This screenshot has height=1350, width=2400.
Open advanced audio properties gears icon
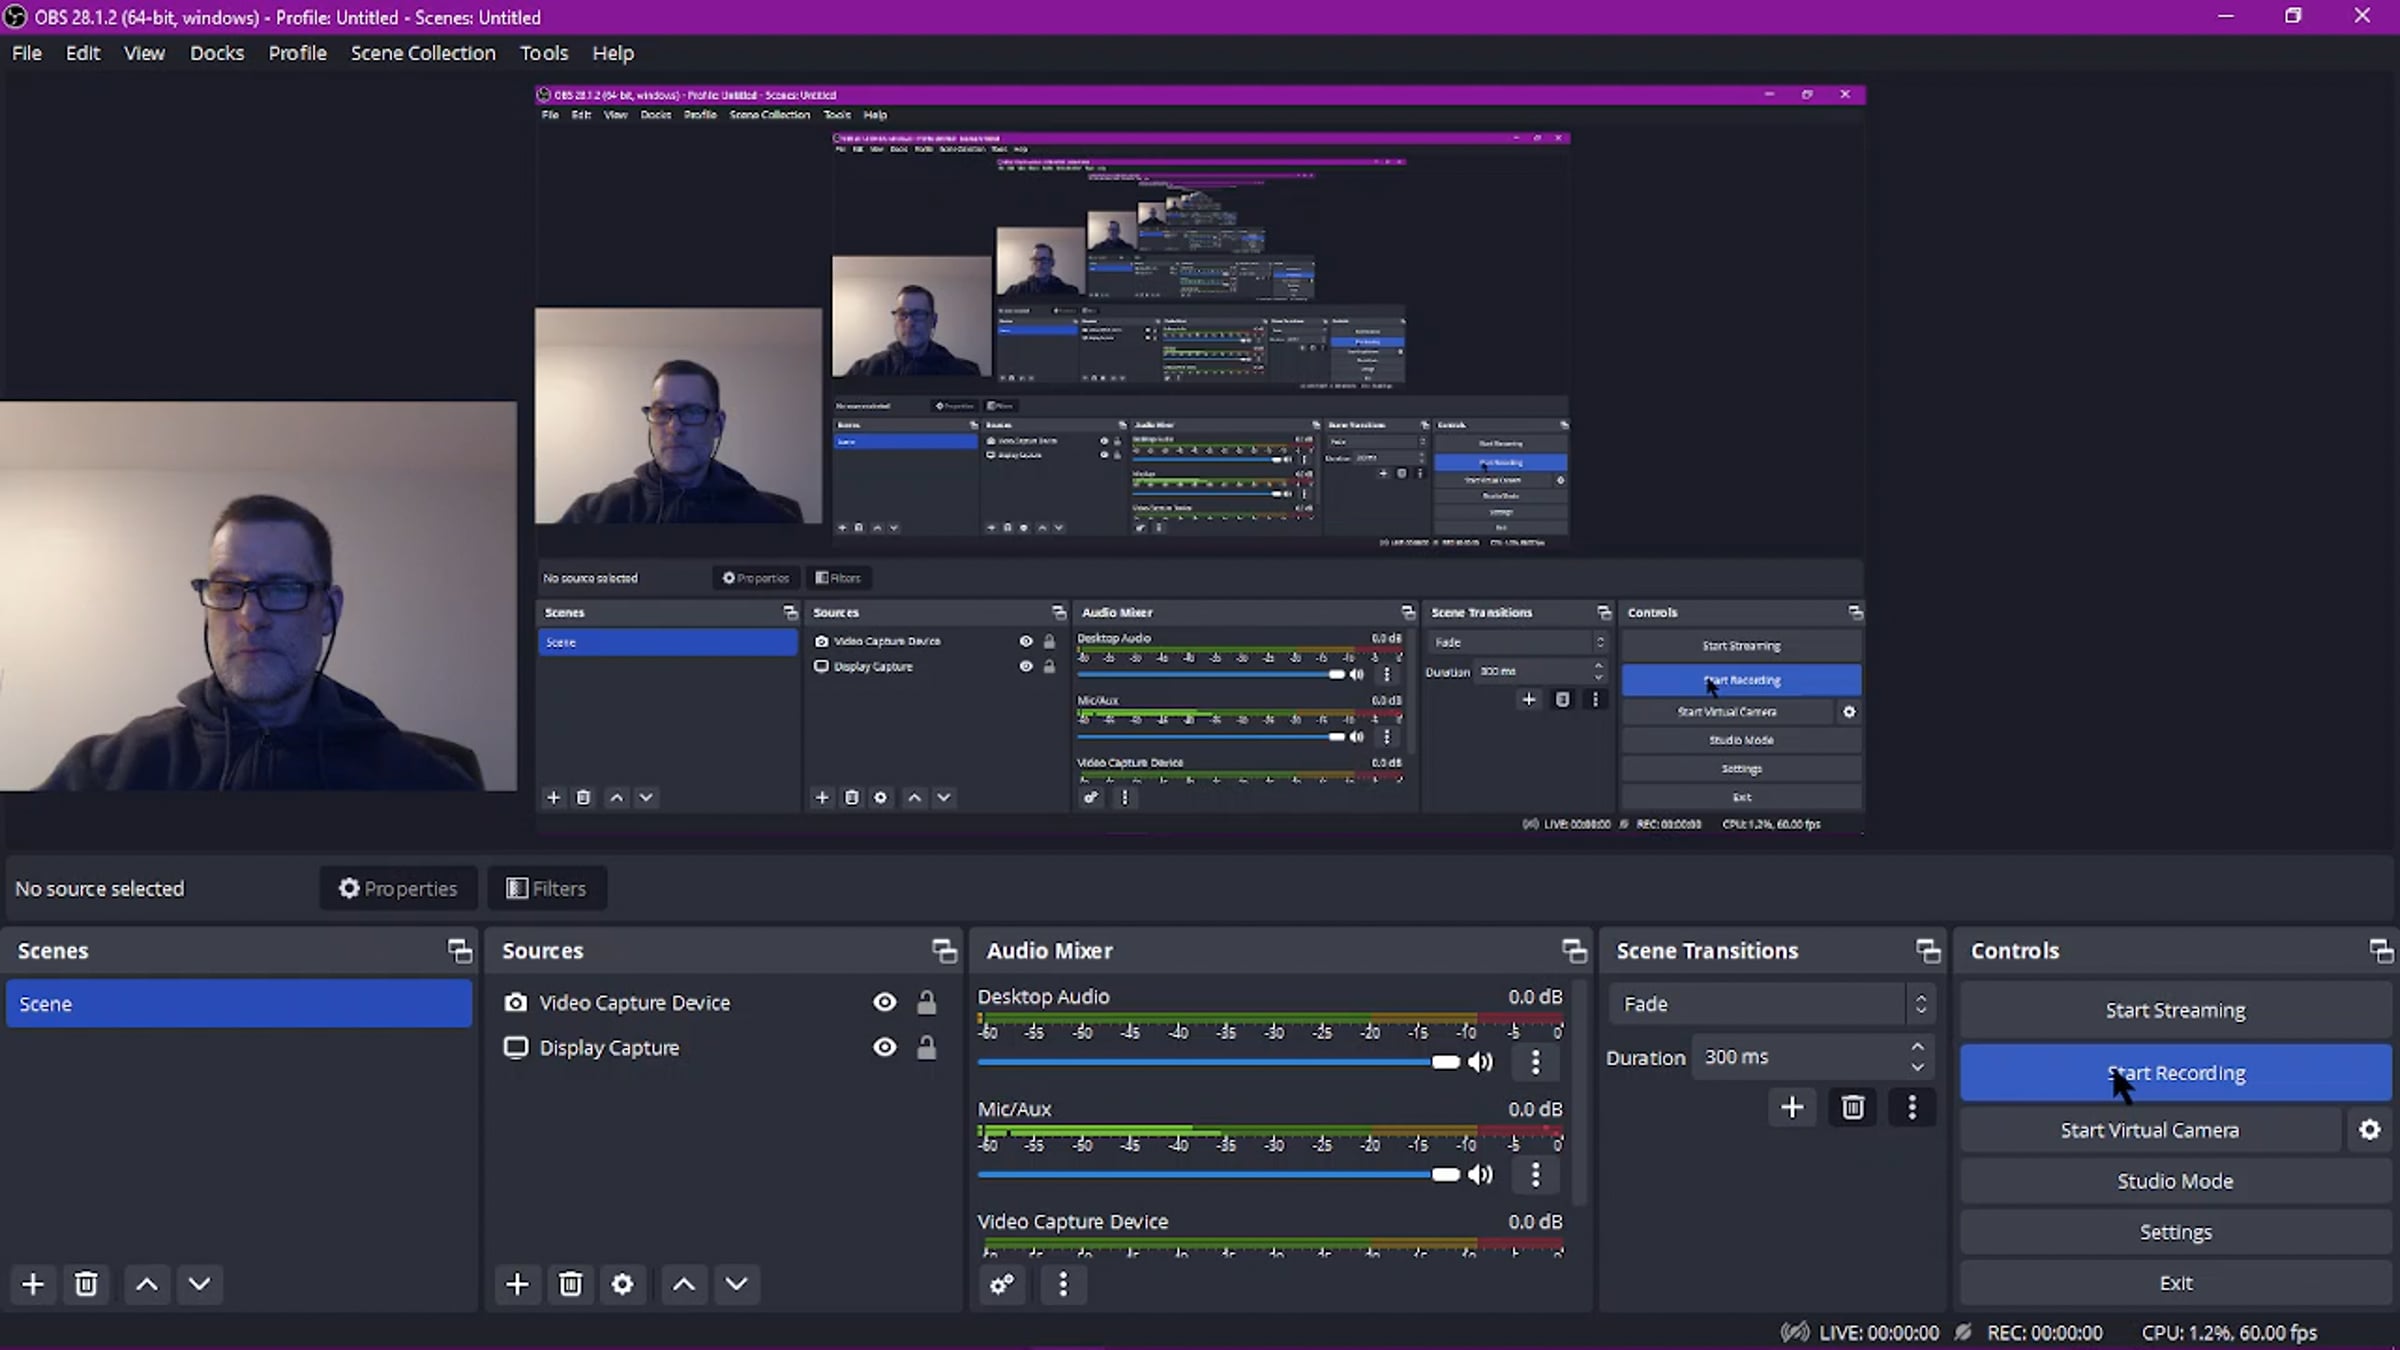pos(1002,1284)
